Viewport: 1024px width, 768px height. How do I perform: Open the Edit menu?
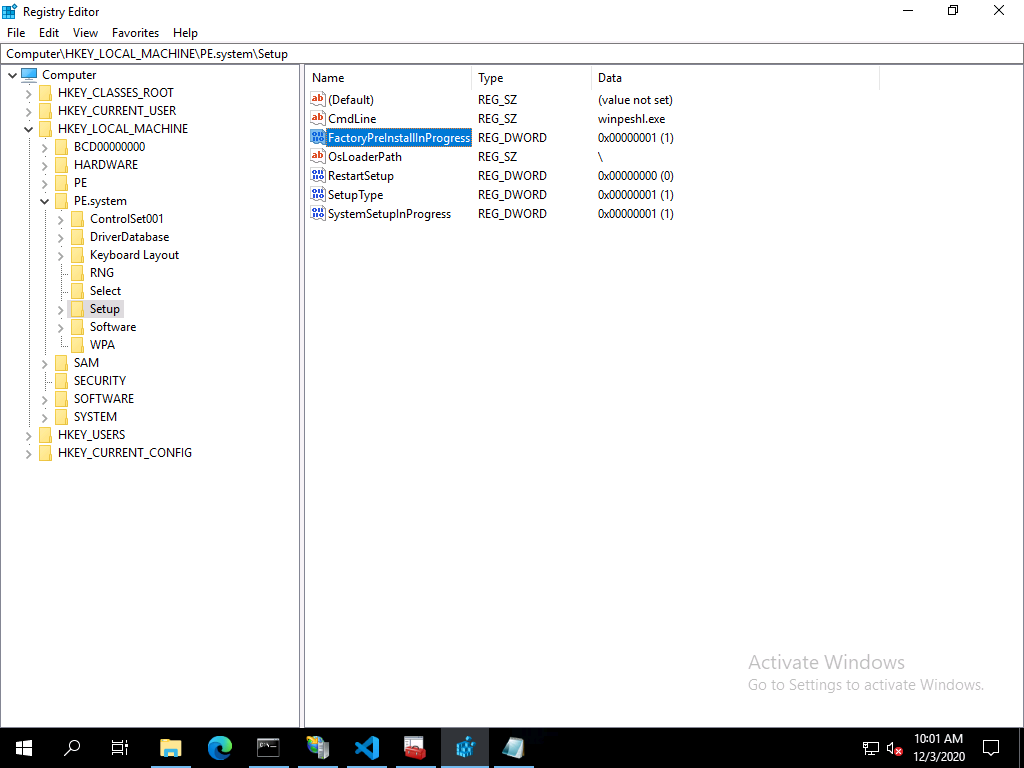tap(49, 33)
